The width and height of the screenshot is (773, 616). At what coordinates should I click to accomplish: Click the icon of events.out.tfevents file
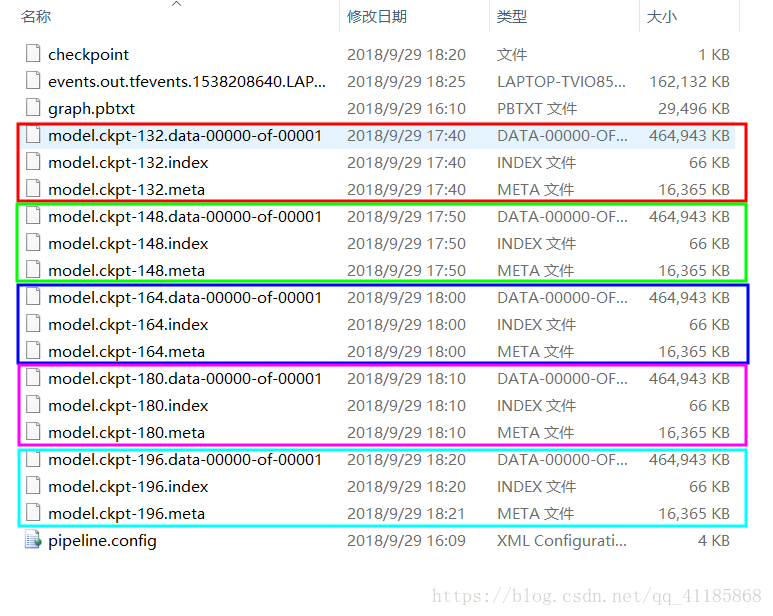(x=33, y=80)
